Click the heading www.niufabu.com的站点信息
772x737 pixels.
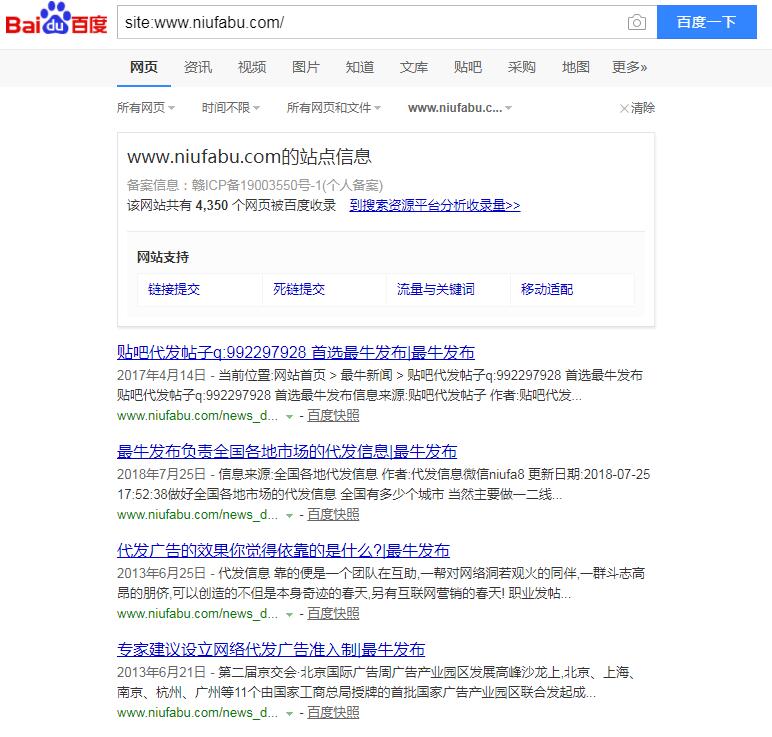(249, 157)
